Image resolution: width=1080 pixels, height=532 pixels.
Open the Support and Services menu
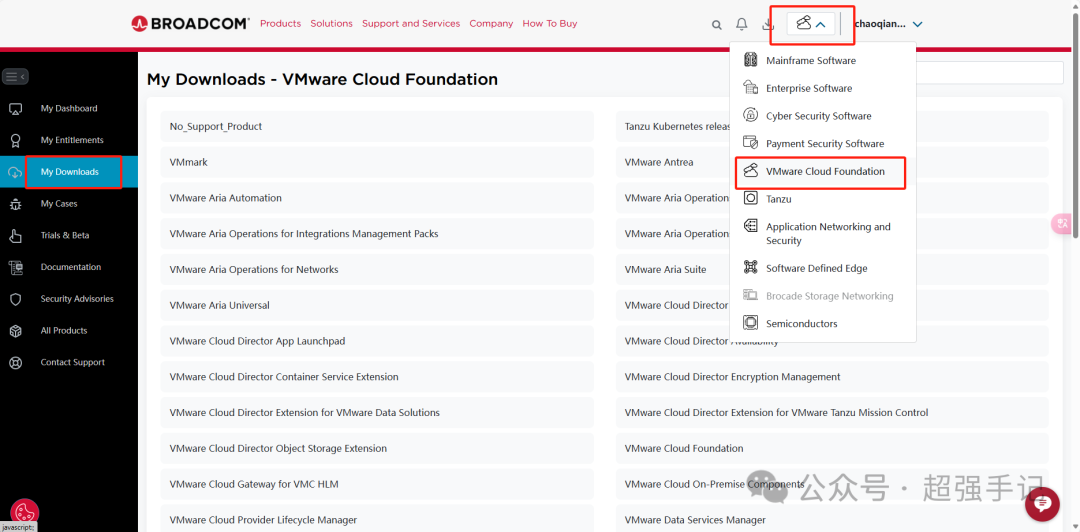tap(411, 23)
